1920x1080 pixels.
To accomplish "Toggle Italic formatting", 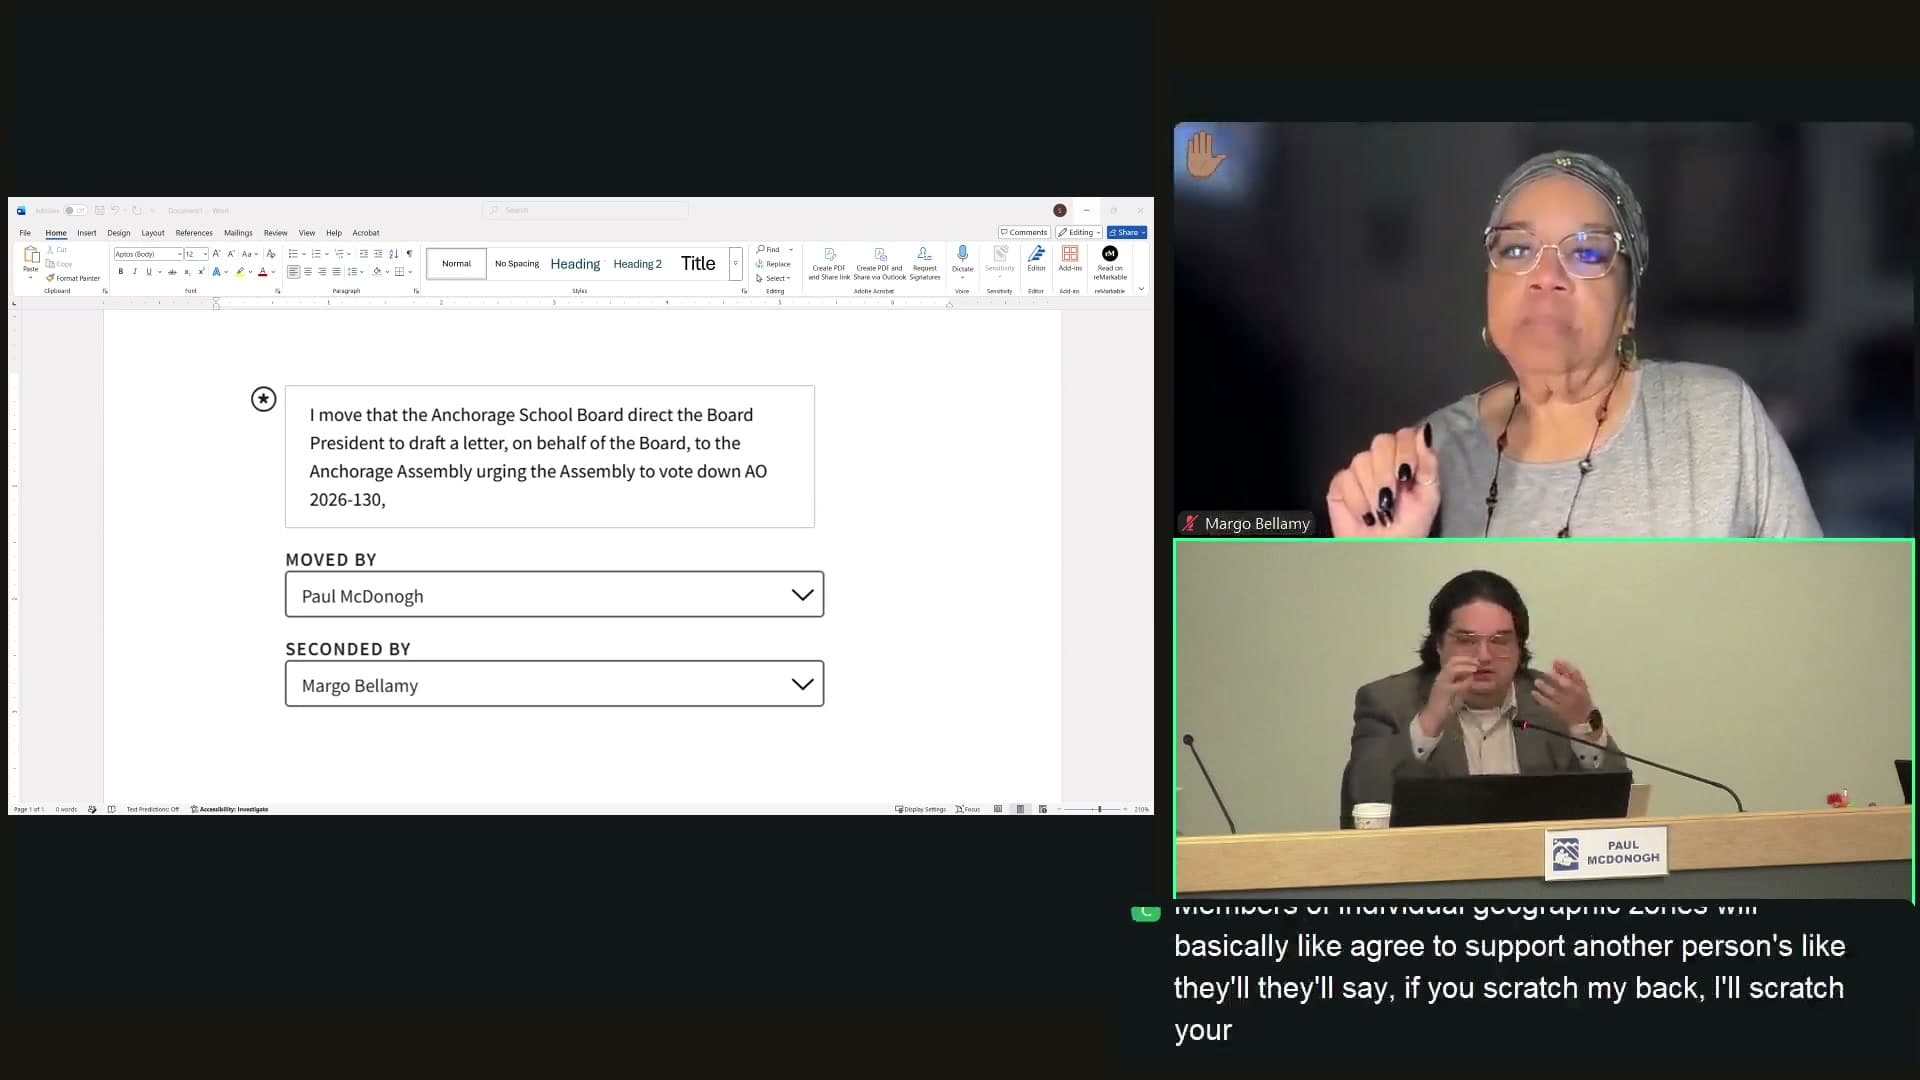I will coord(135,271).
